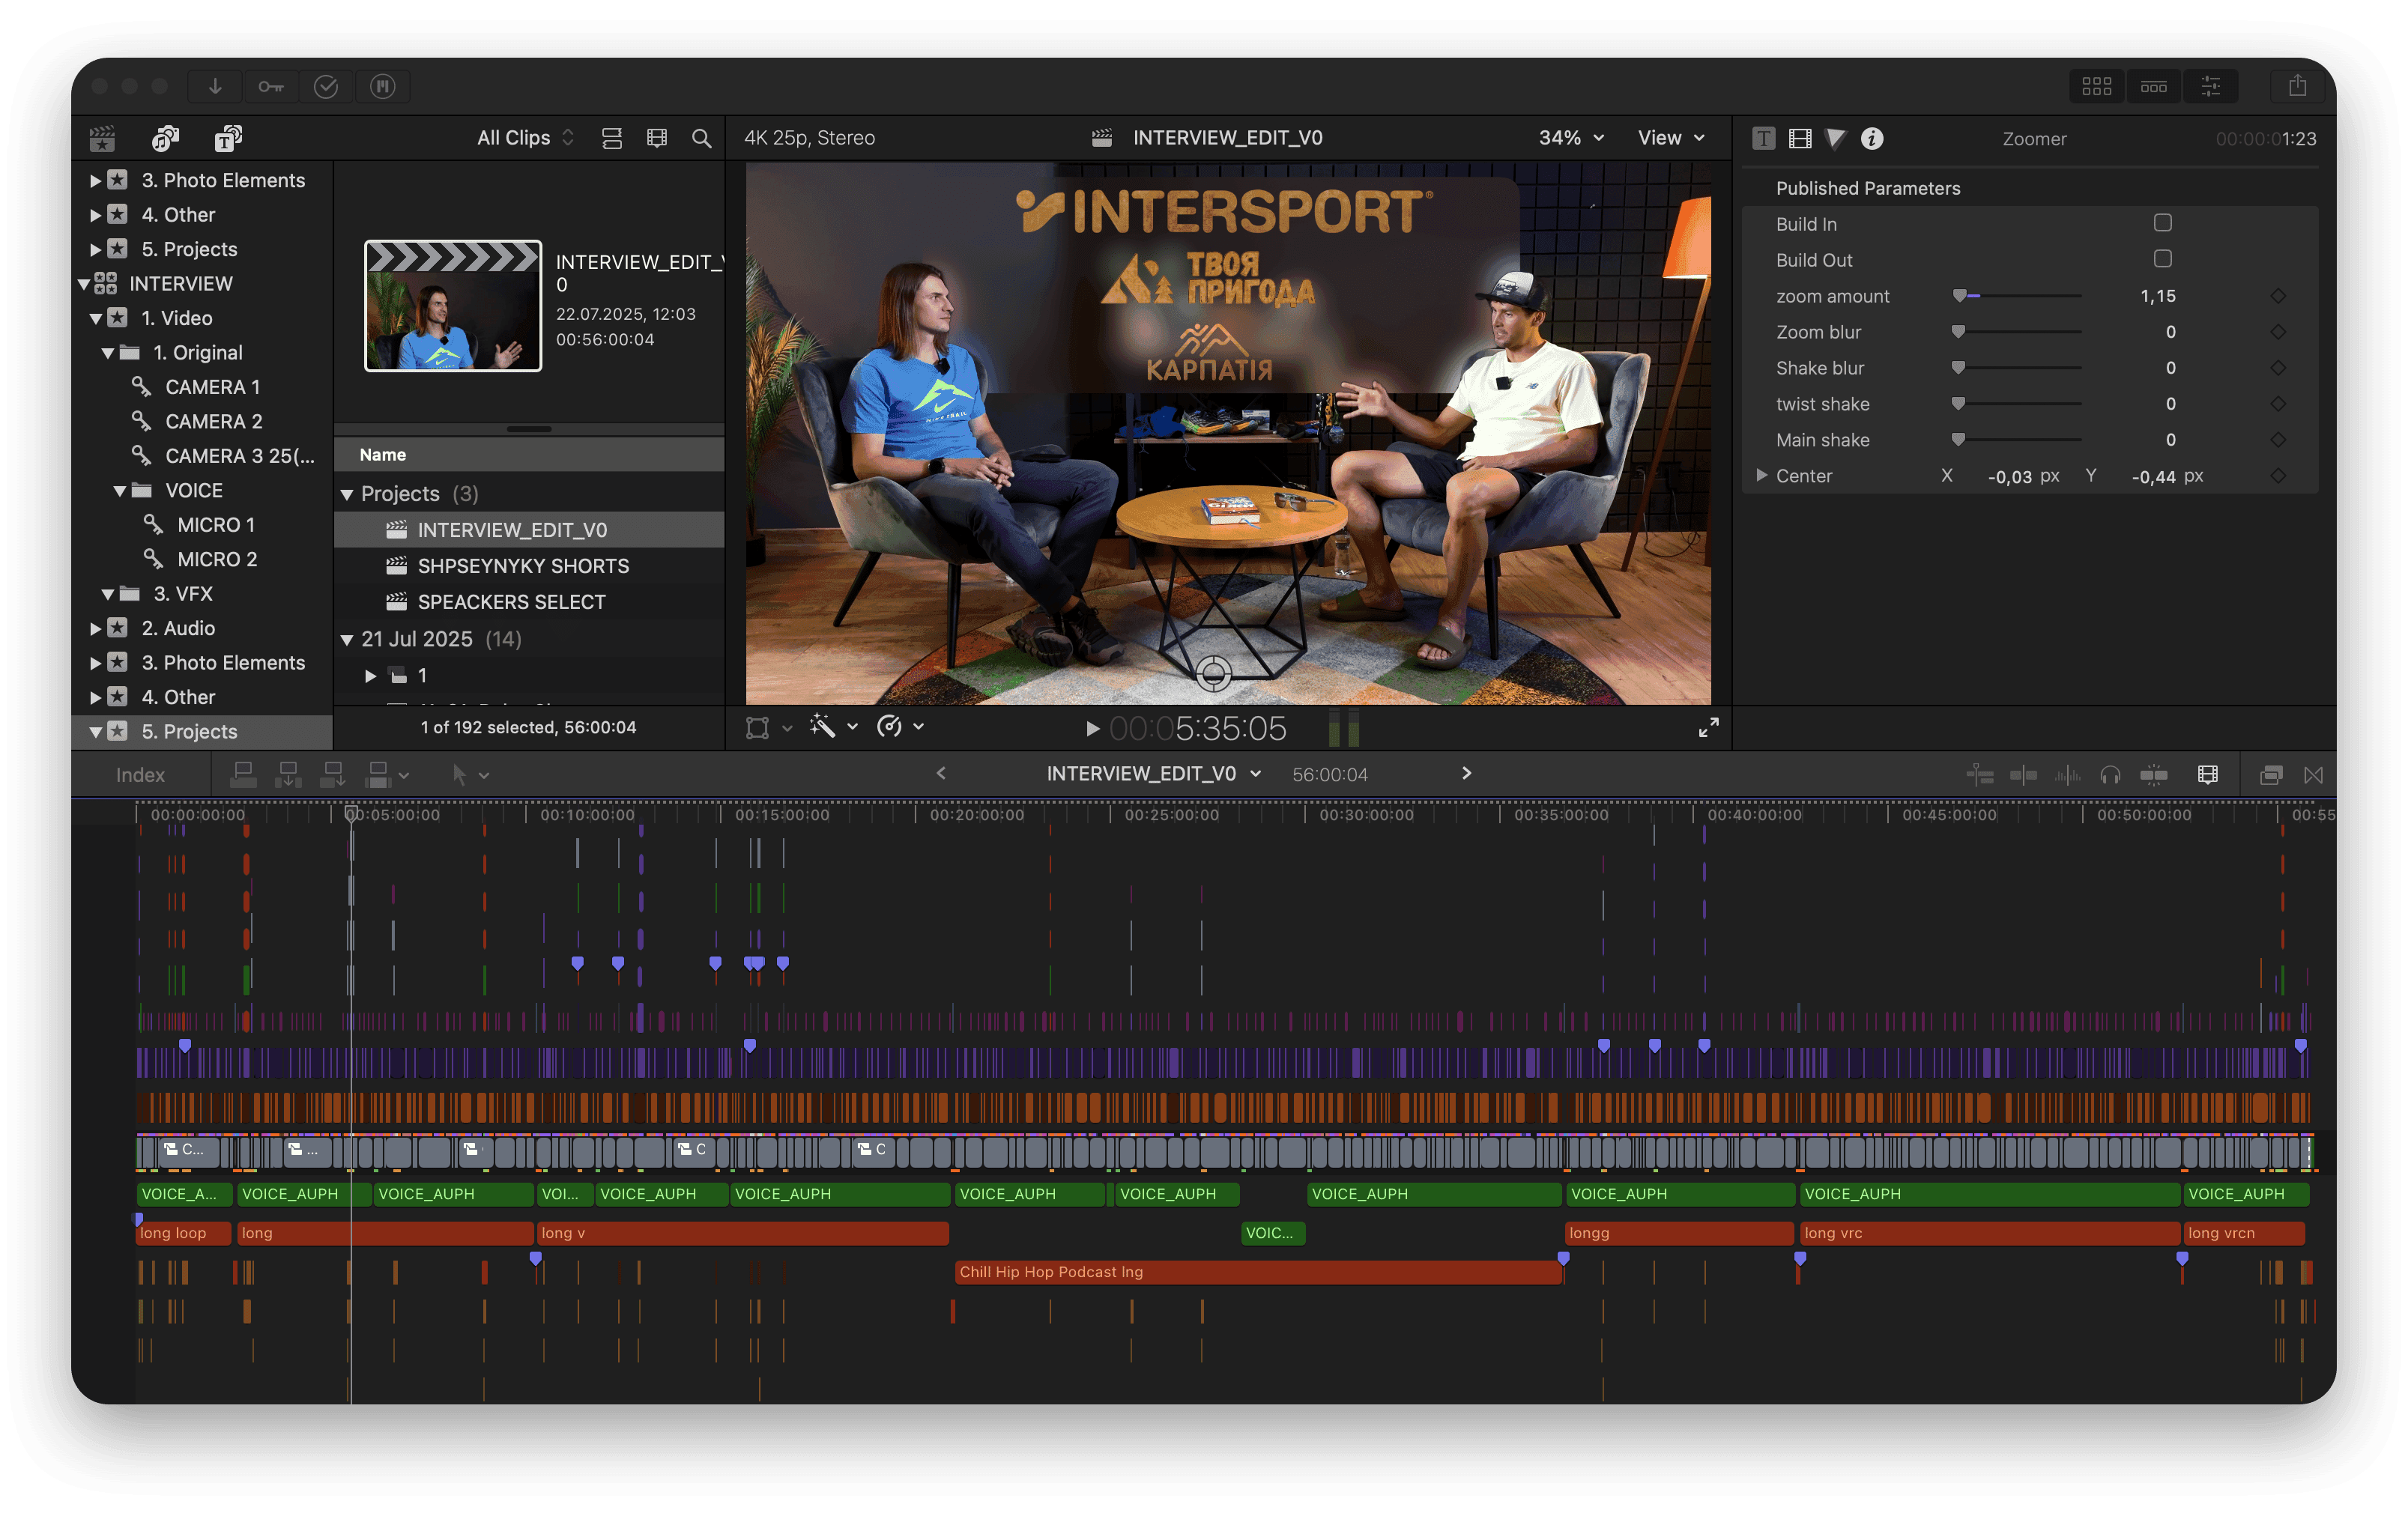Expand the Center parameter disclosure triangle

(1761, 475)
